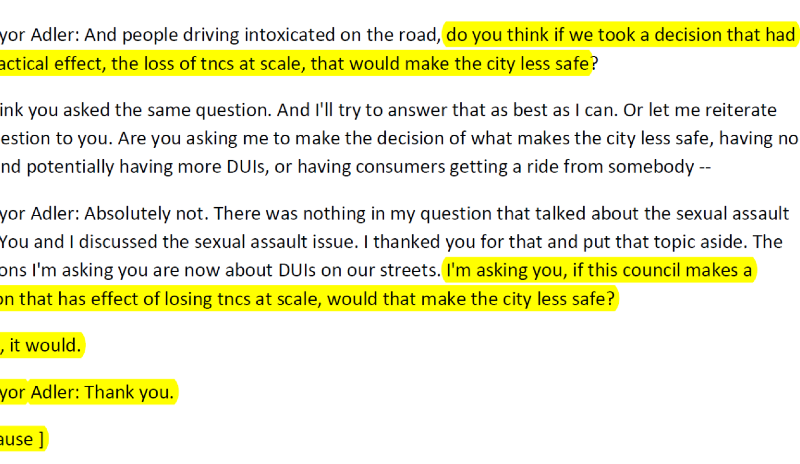Click the phrase "DUIs on our streets"
This screenshot has height=464, width=800.
pos(359,270)
